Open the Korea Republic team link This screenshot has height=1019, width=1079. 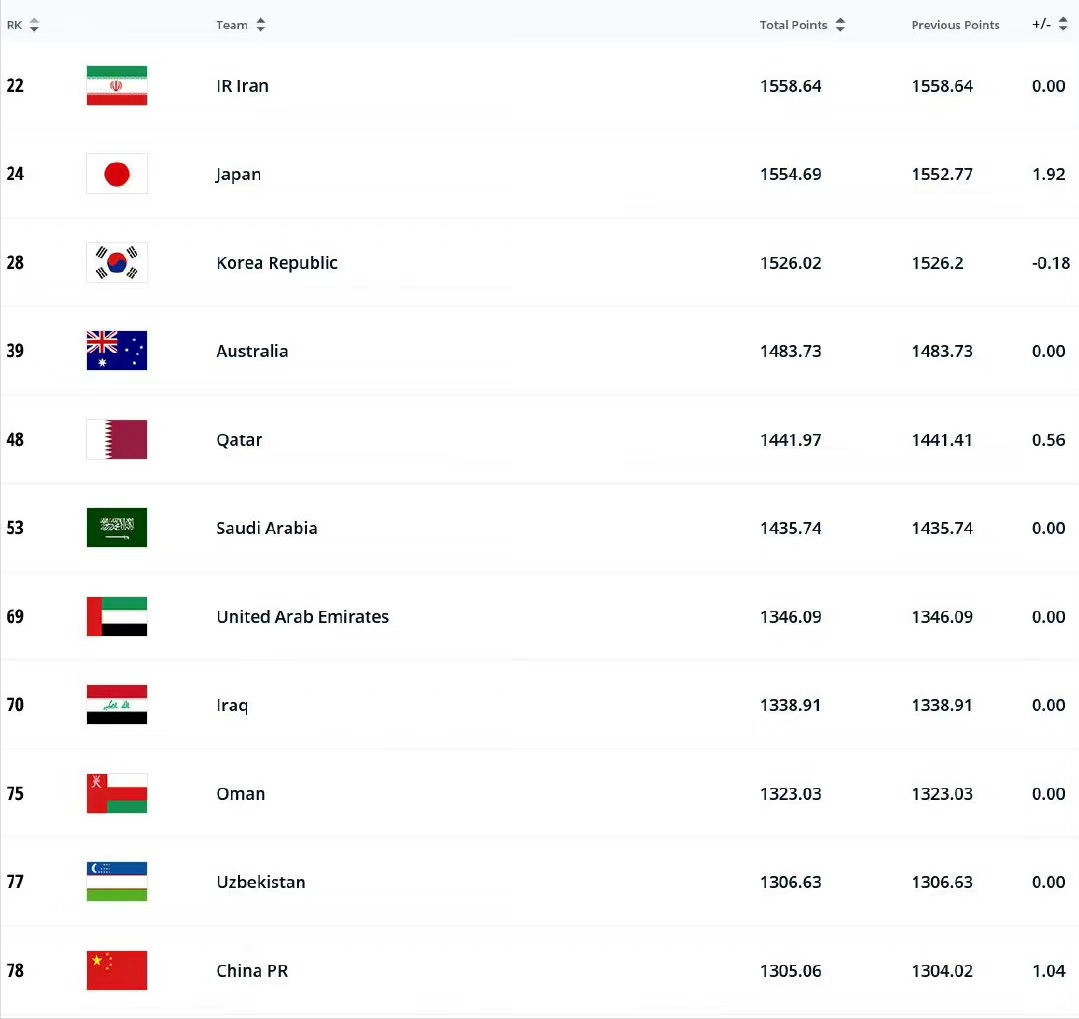pos(277,263)
